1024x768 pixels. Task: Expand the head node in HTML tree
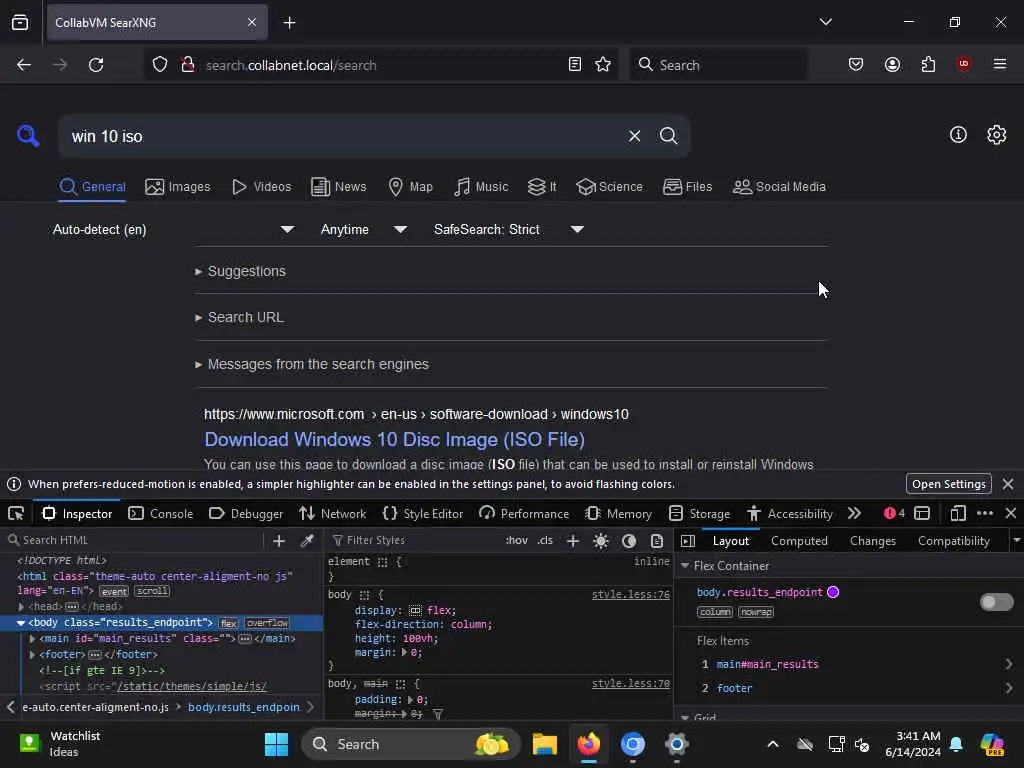click(22, 607)
